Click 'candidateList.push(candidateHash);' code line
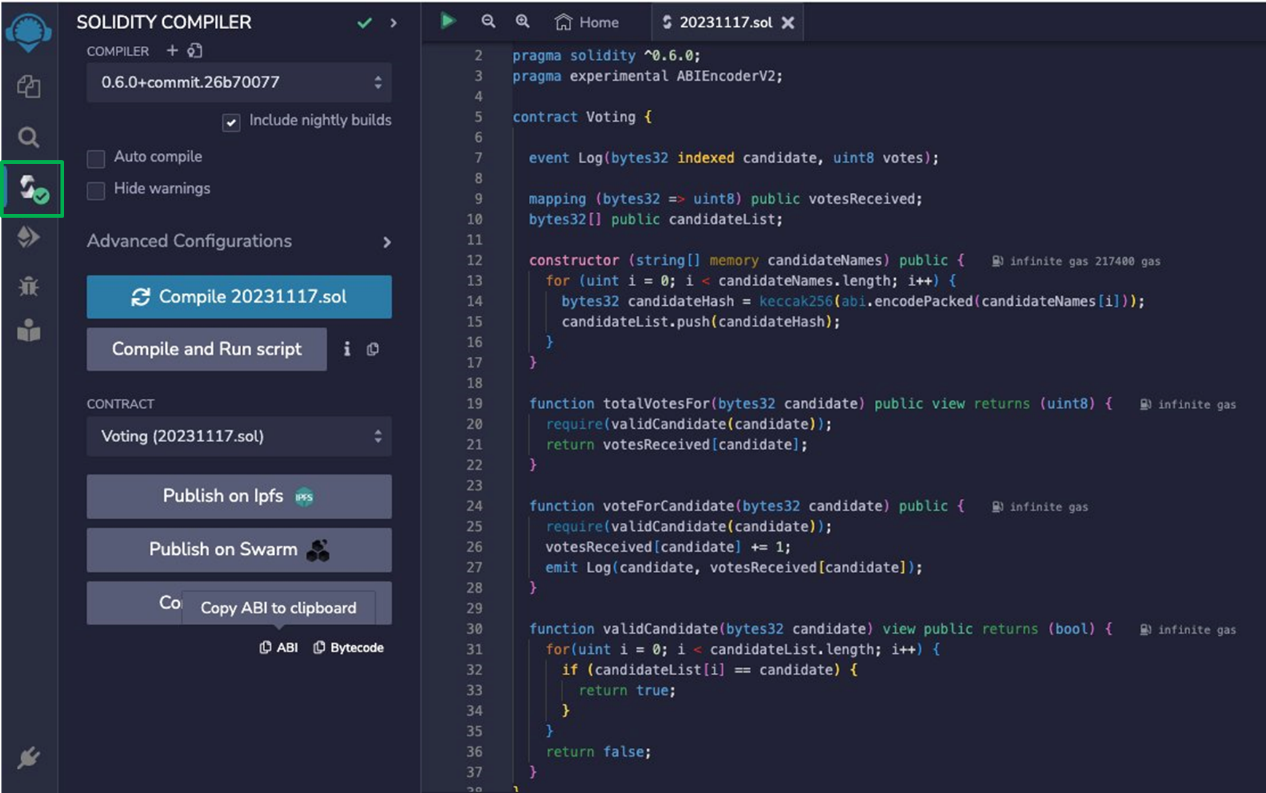 pos(701,322)
